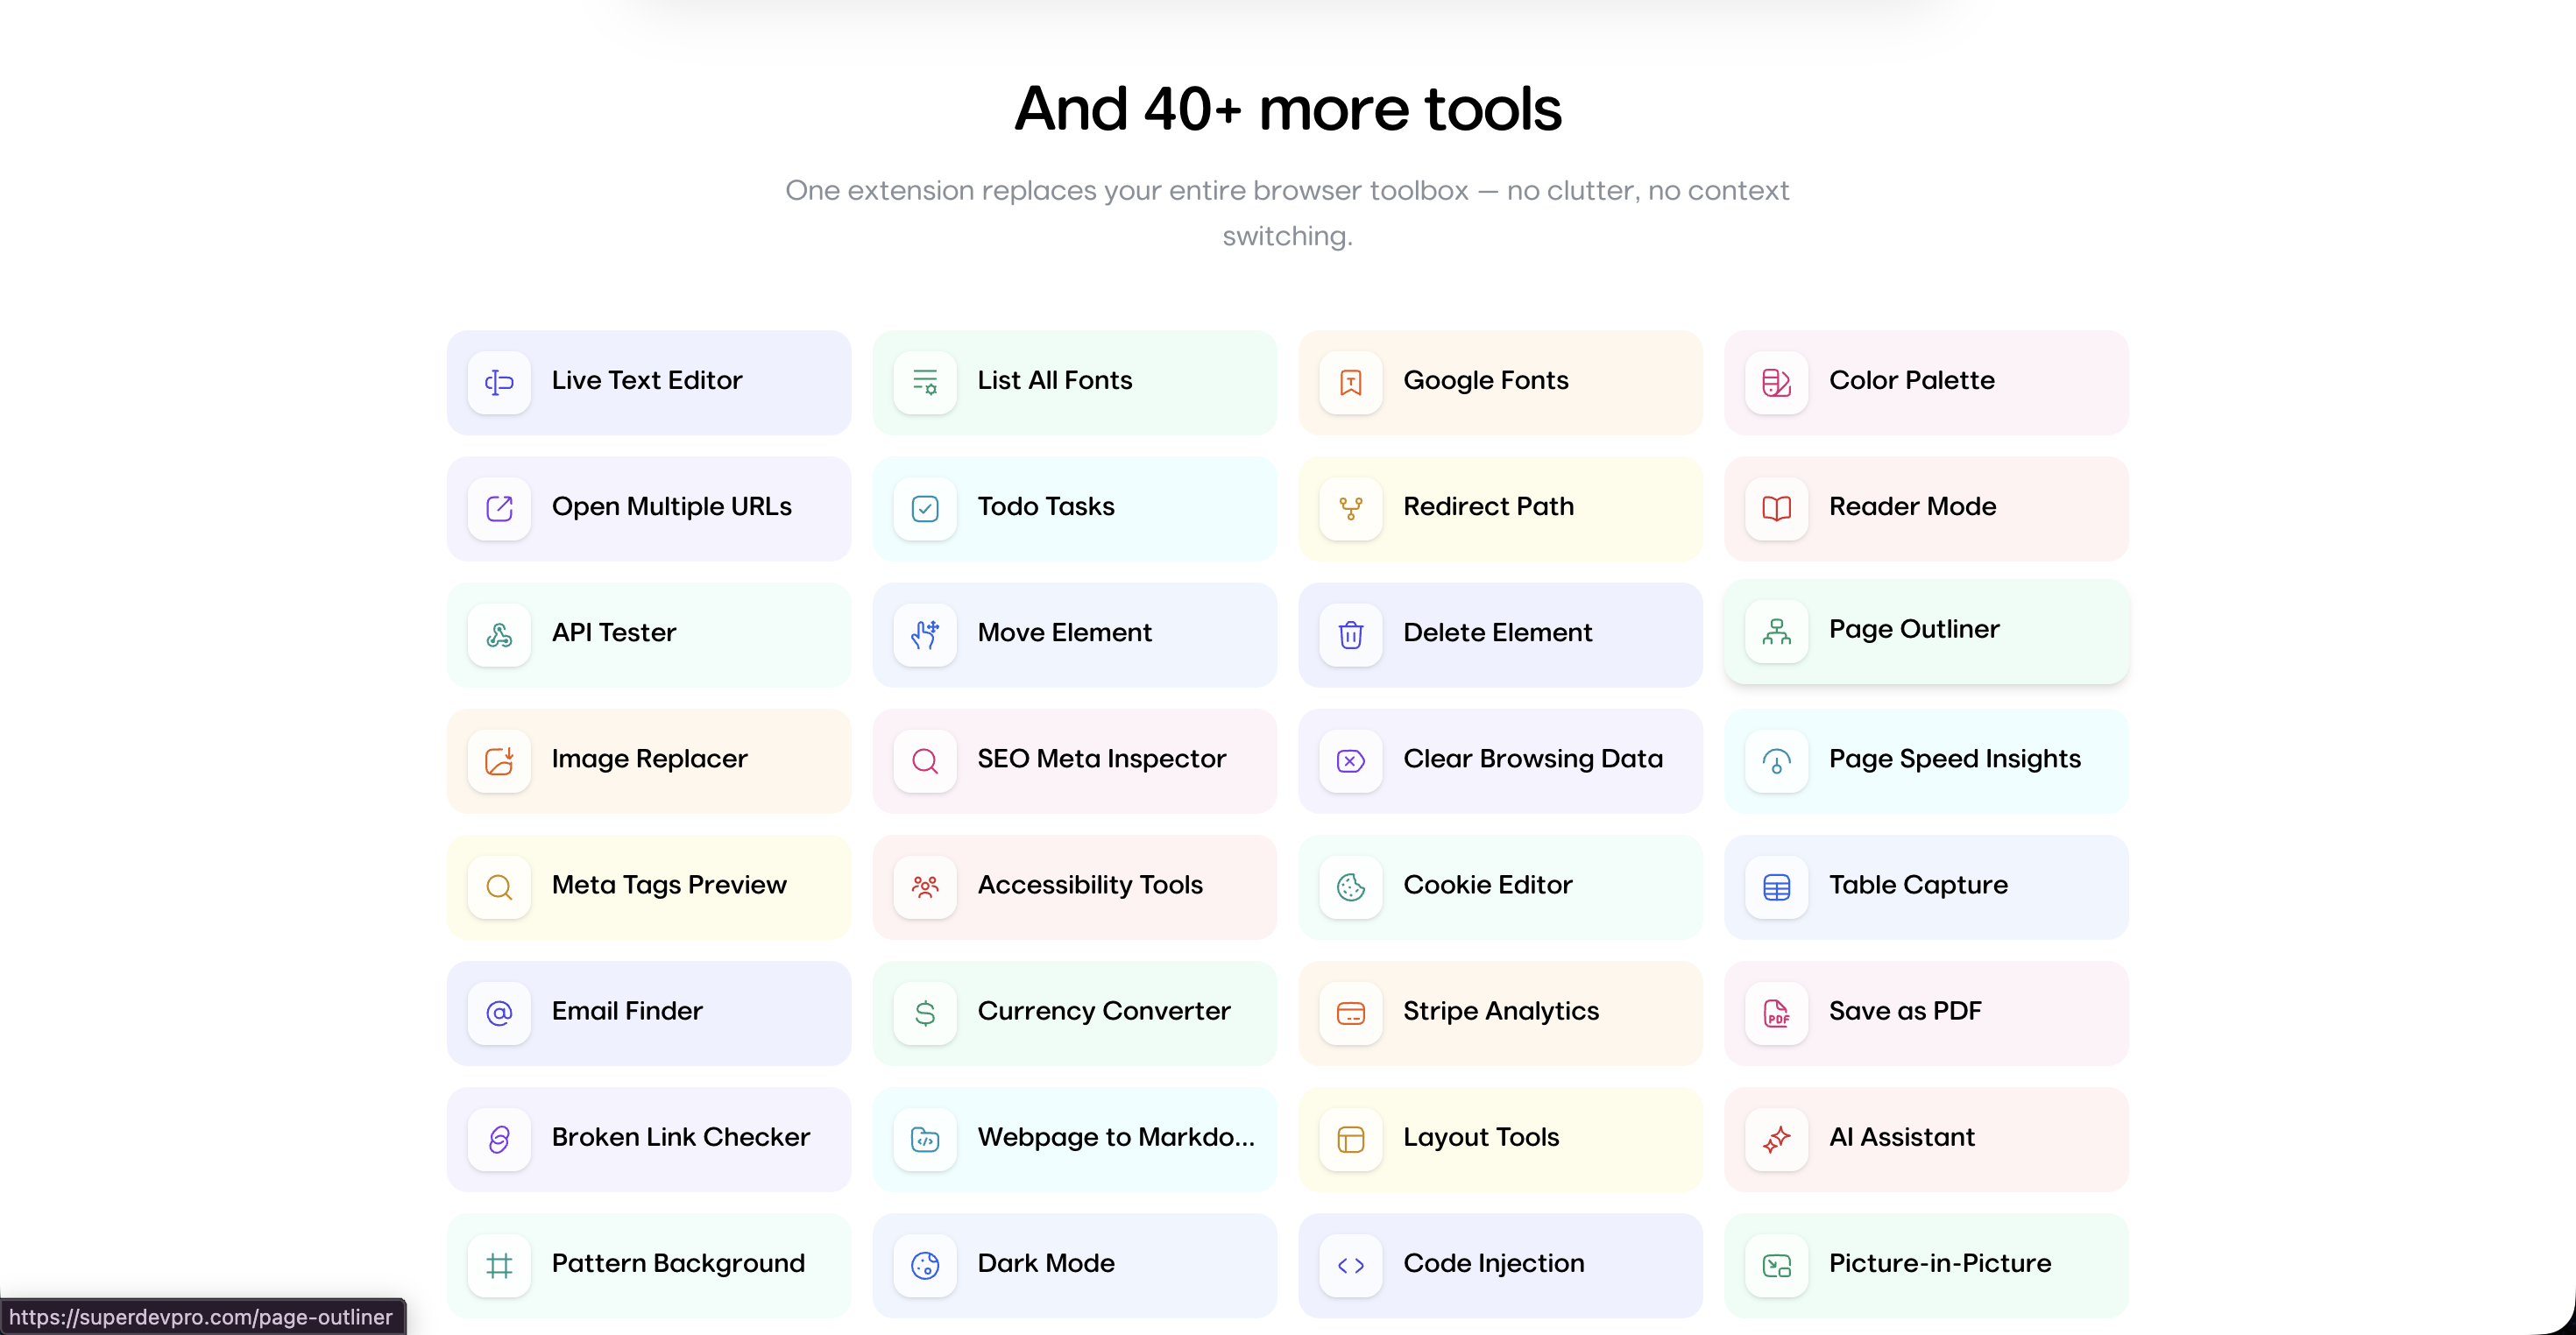Click the Webpage to Markdown folder icon
This screenshot has height=1335, width=2576.
(925, 1138)
